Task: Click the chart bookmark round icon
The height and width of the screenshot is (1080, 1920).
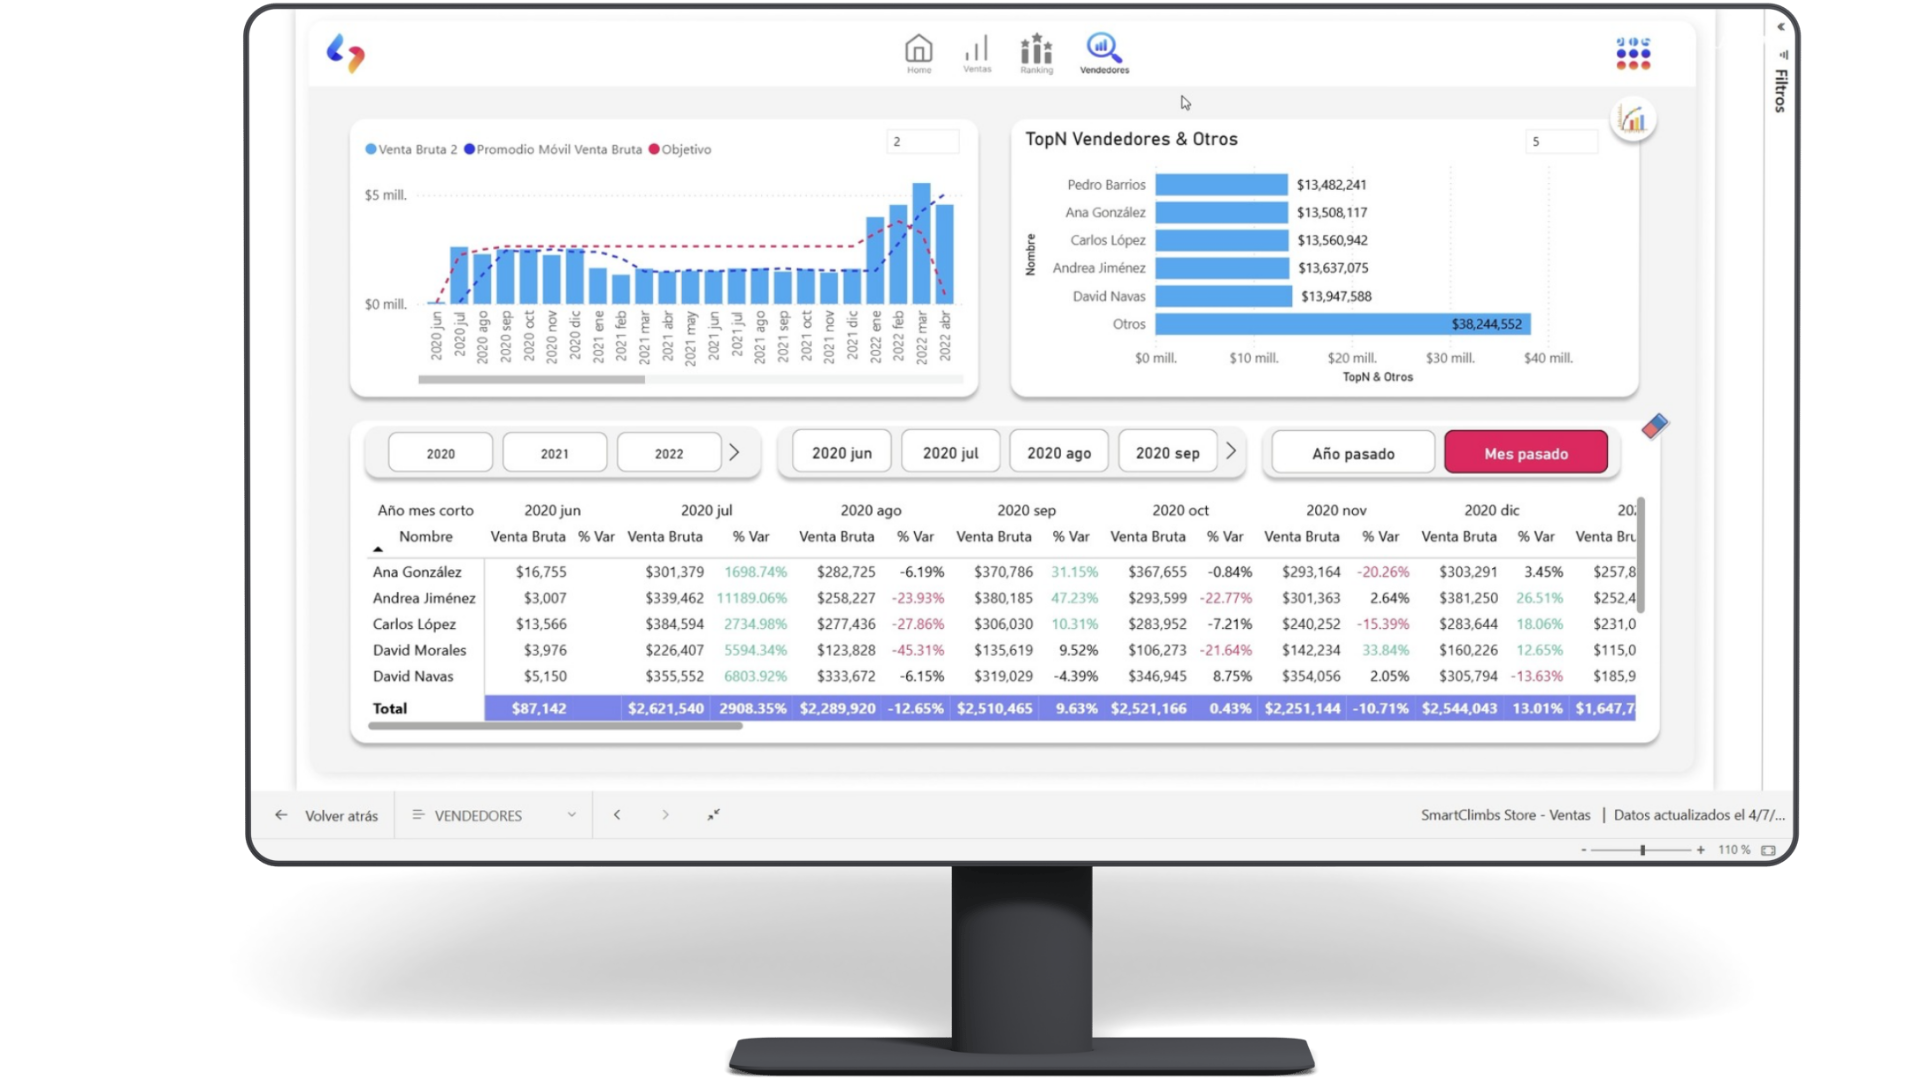Action: click(1632, 120)
